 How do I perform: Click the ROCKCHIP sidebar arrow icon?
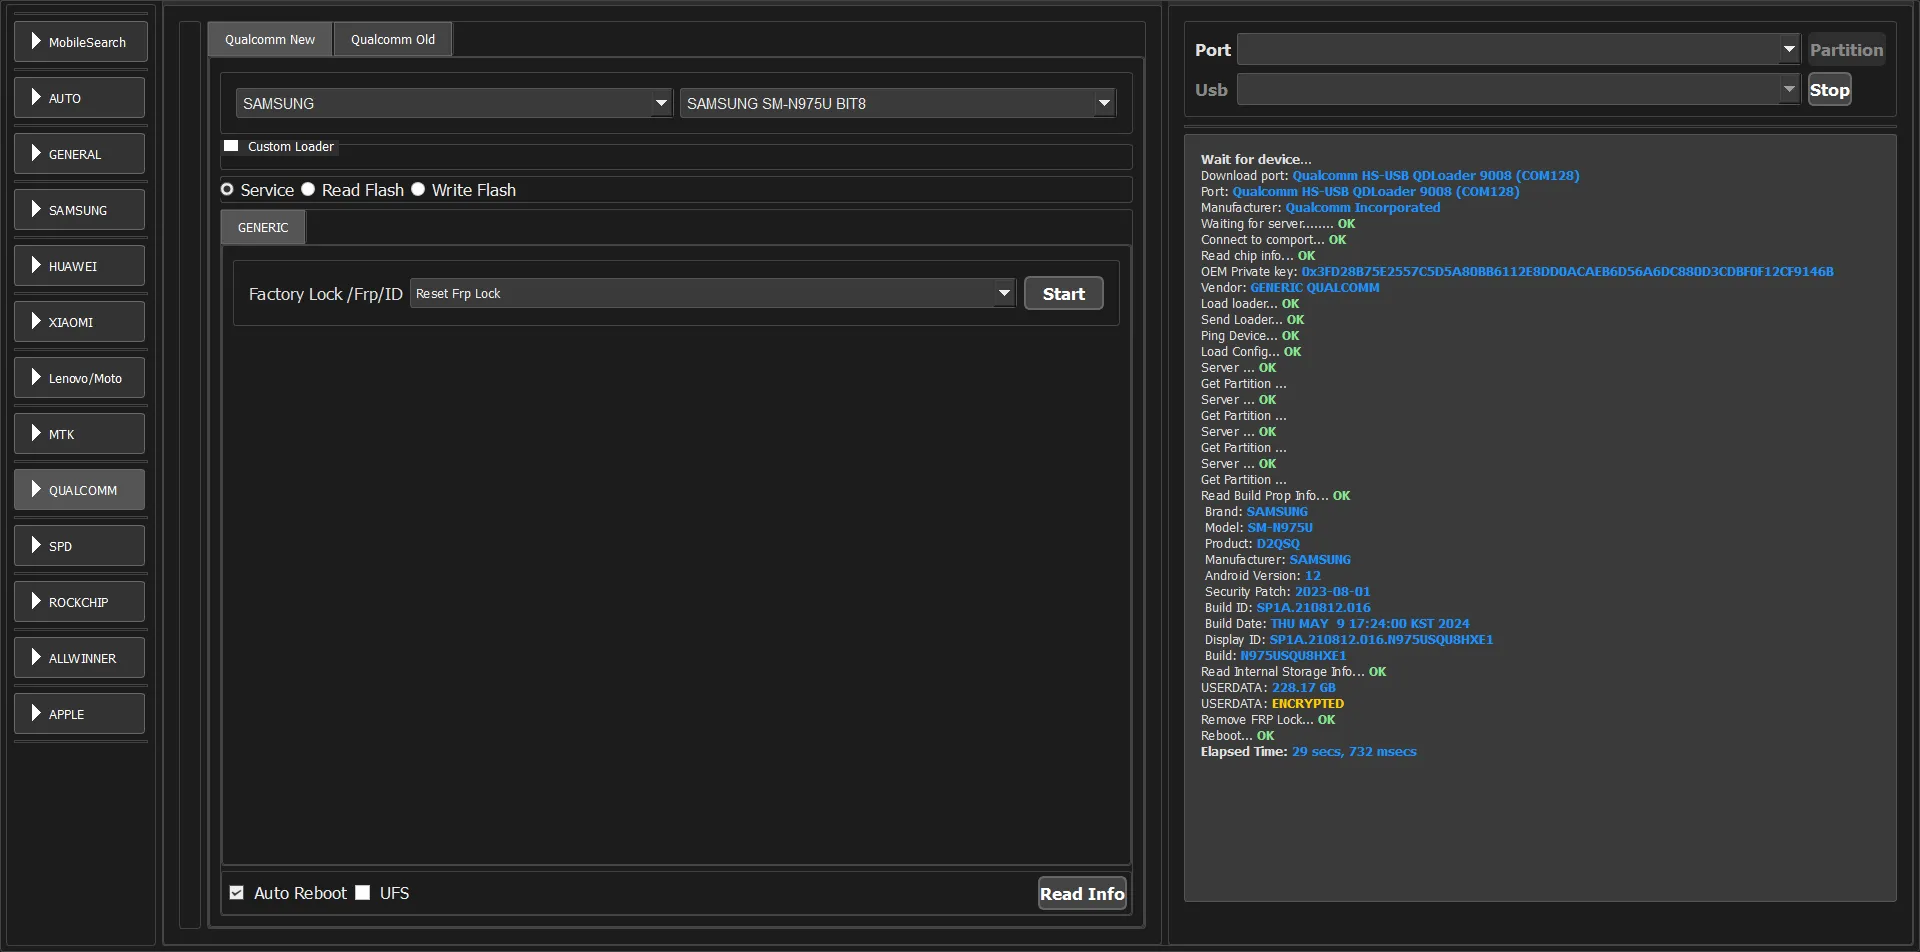click(36, 602)
